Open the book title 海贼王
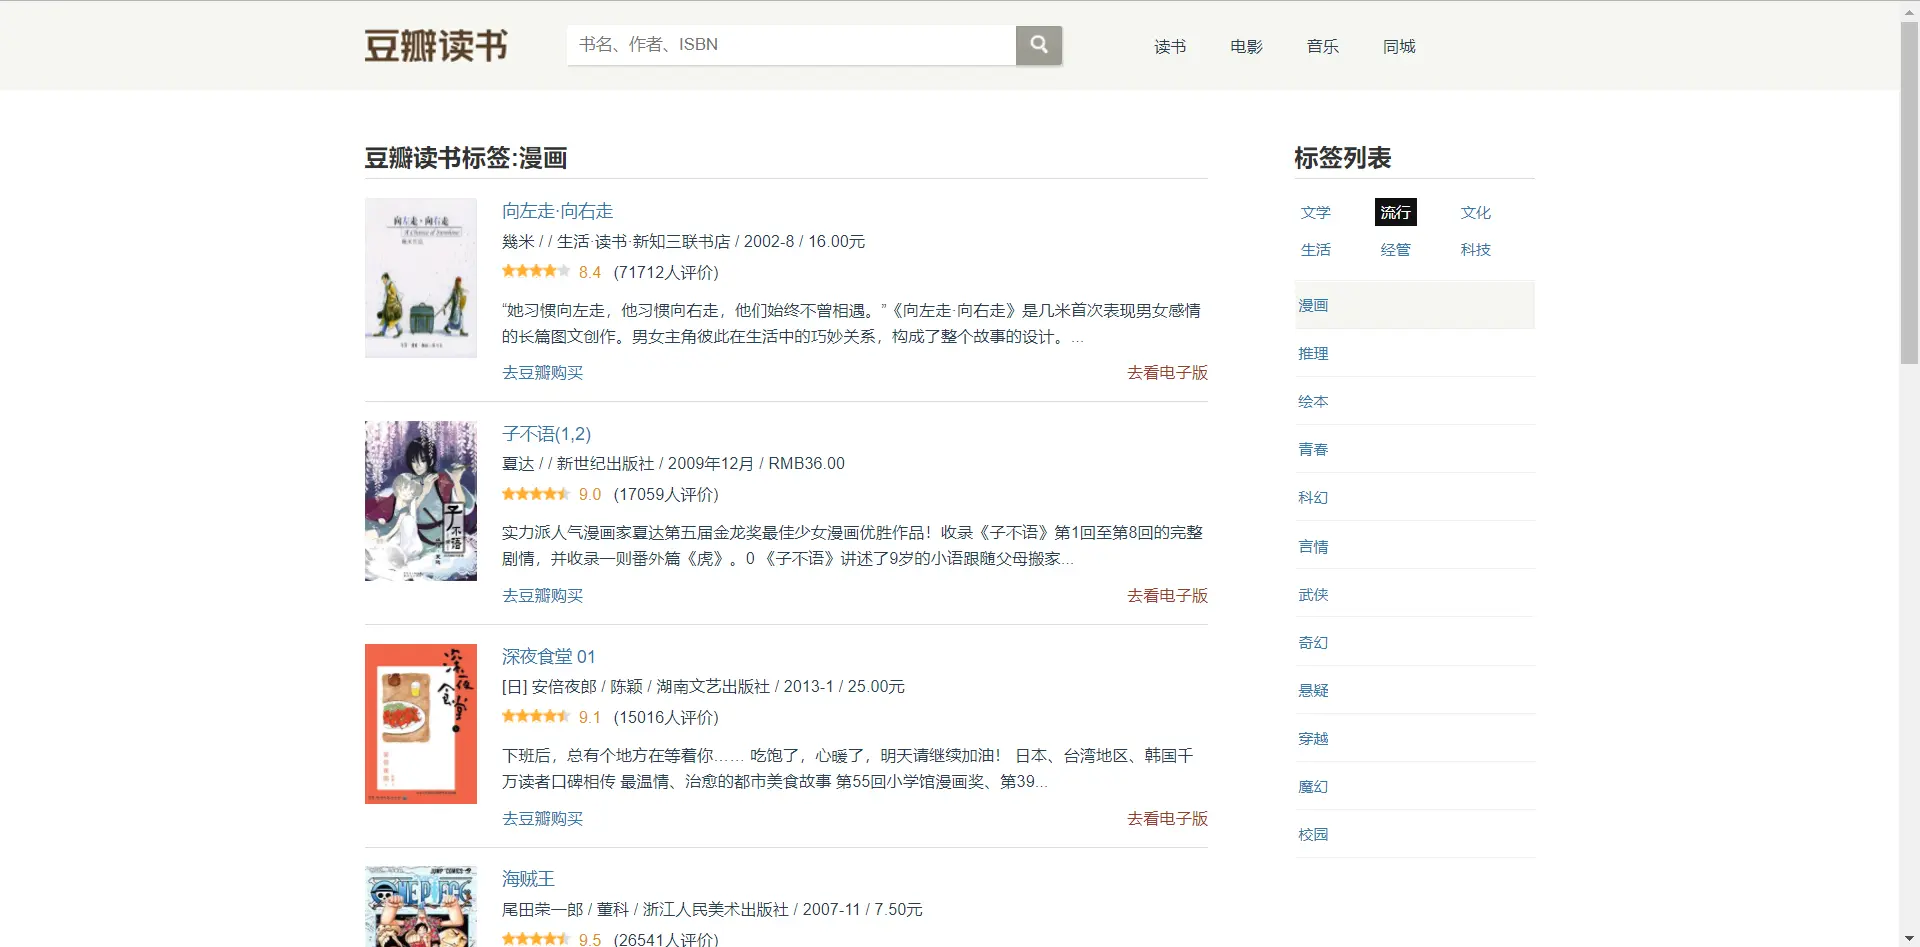1920x947 pixels. pos(528,878)
